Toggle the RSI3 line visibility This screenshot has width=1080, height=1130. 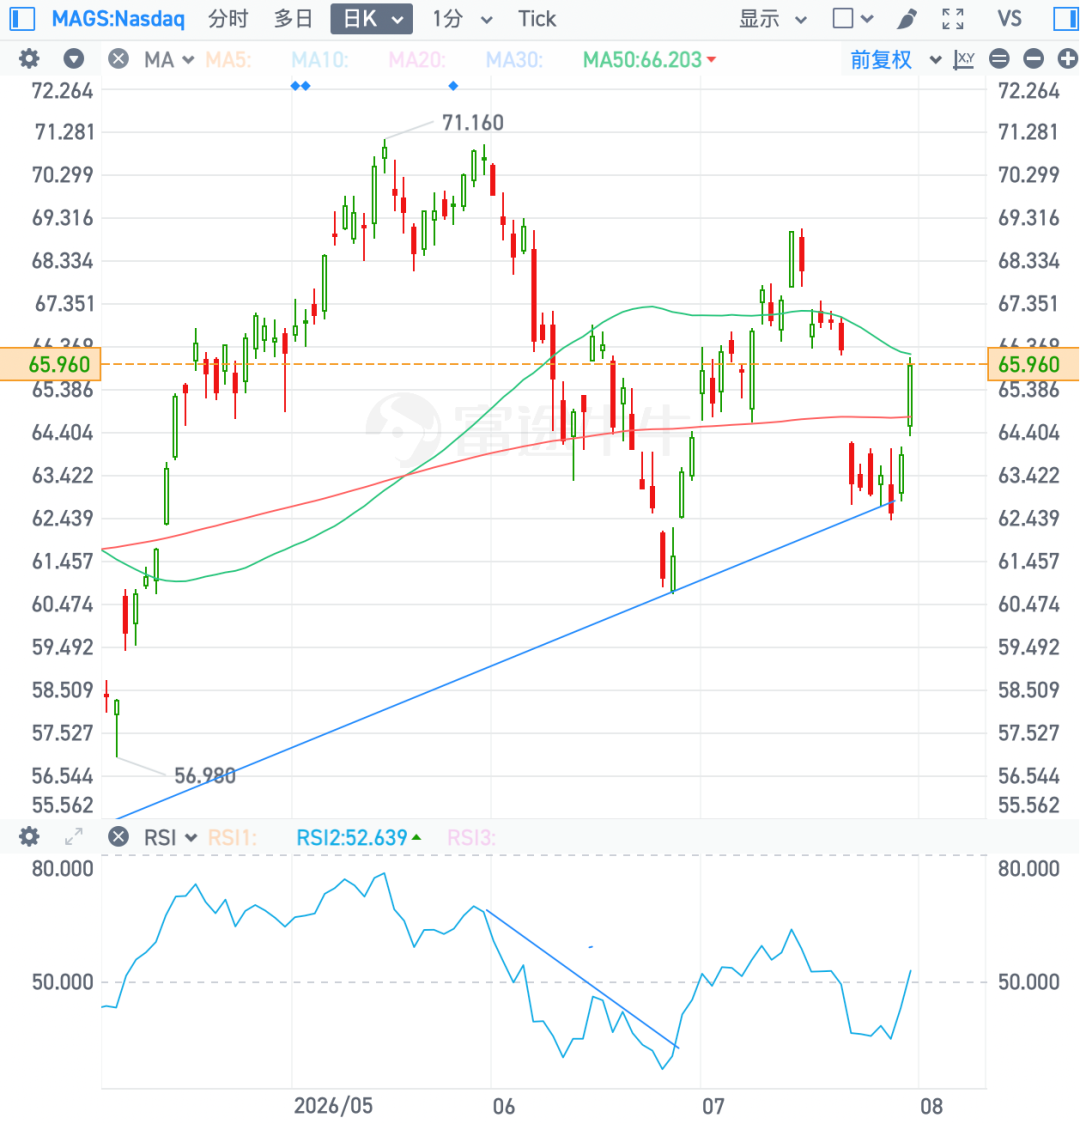[471, 837]
